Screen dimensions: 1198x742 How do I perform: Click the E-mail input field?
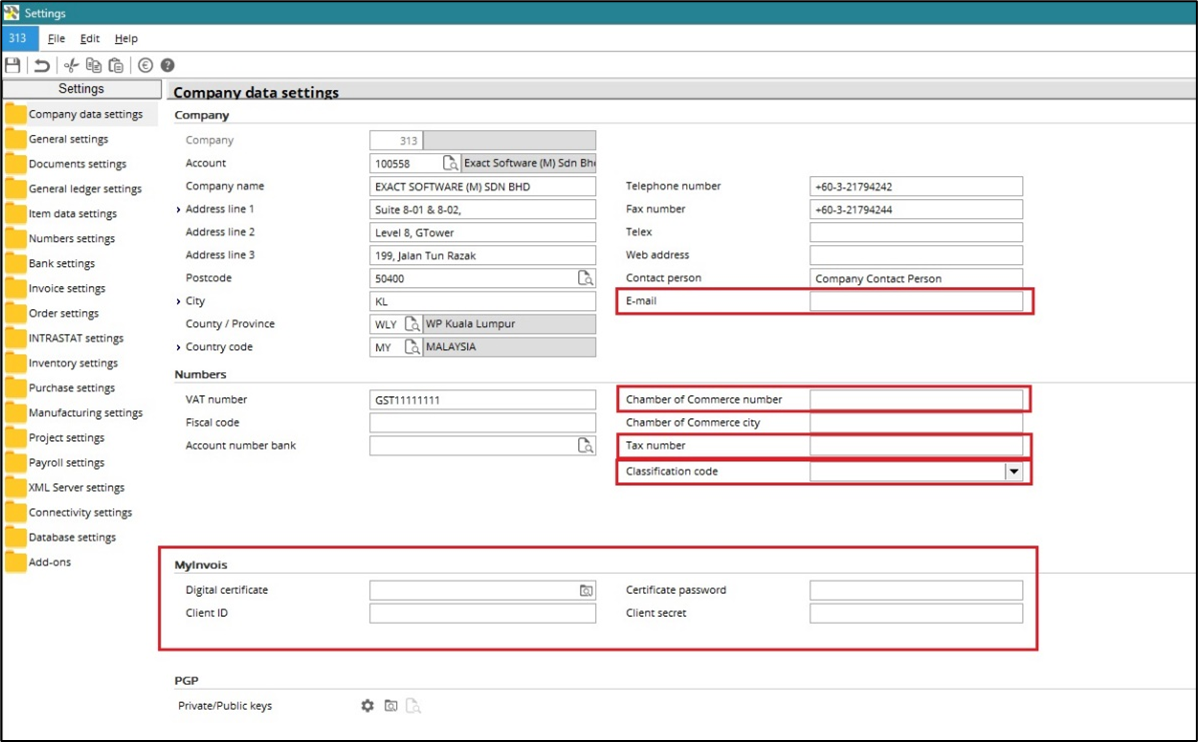915,301
